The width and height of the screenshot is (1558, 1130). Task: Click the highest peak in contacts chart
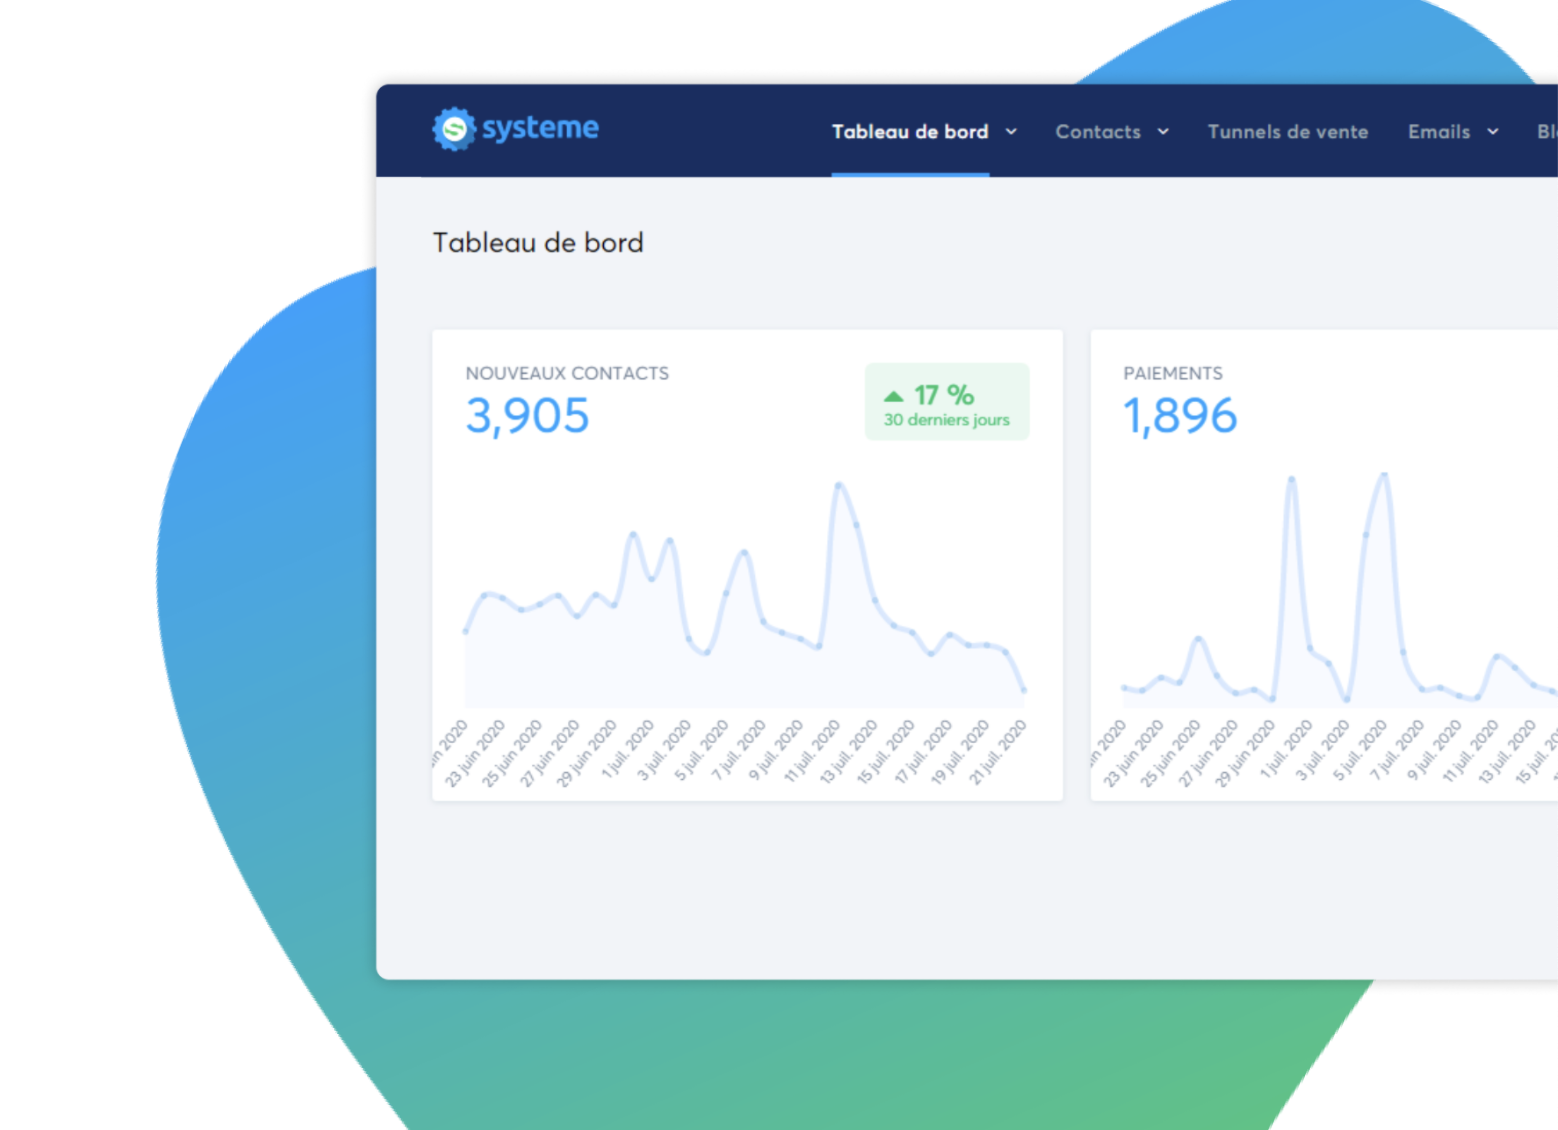(839, 485)
